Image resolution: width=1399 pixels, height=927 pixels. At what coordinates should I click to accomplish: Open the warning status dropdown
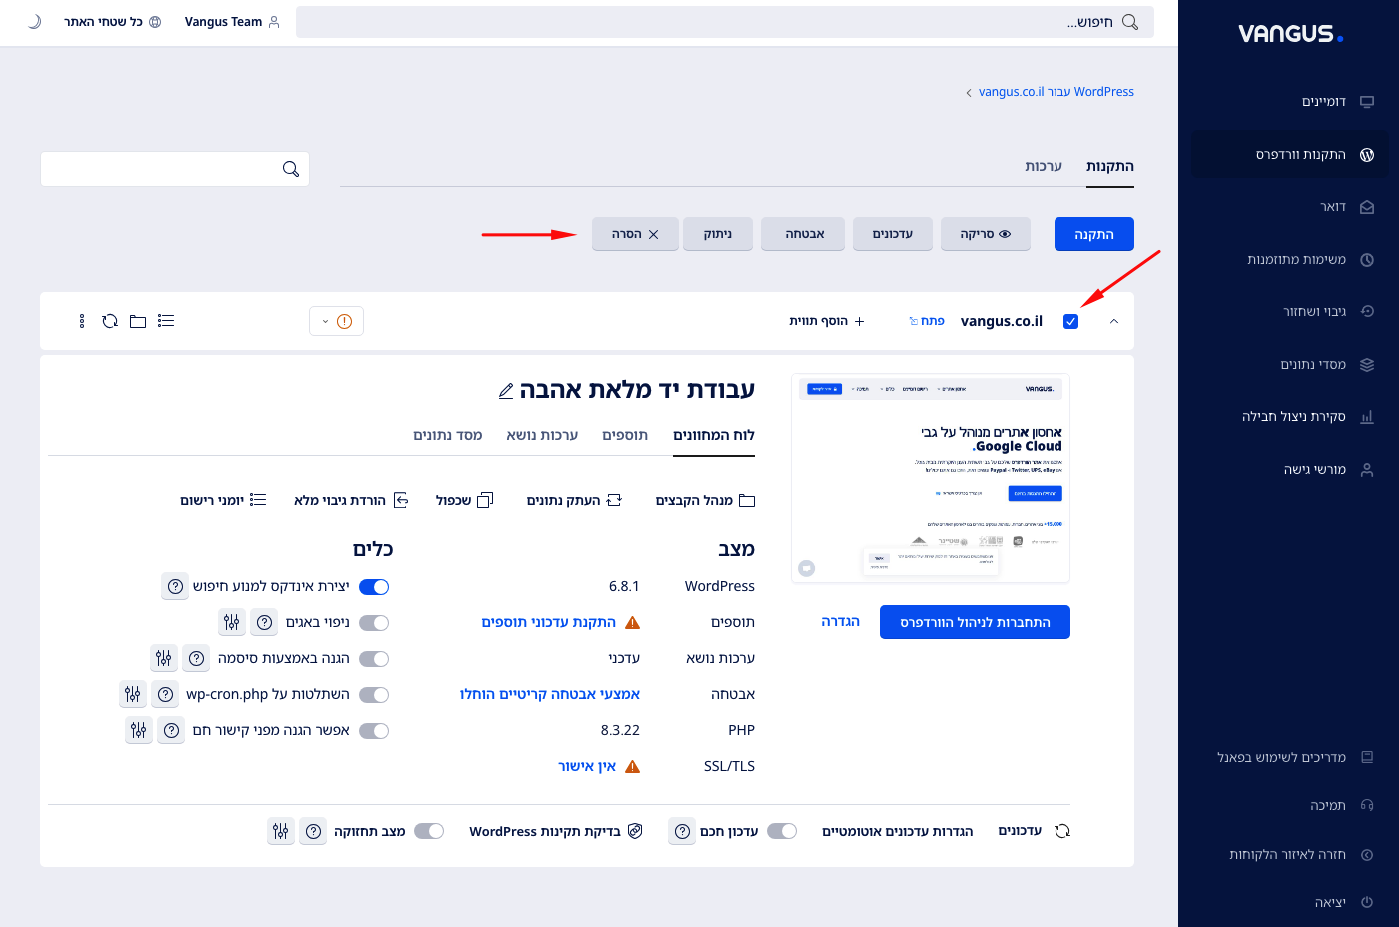(337, 321)
